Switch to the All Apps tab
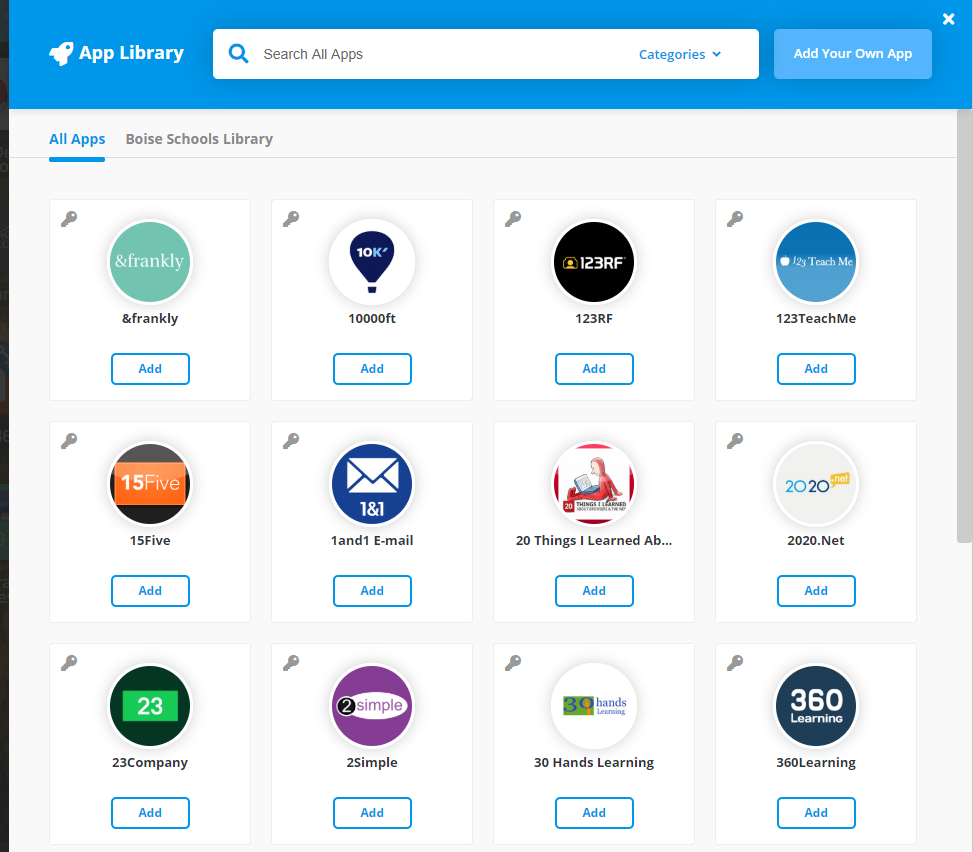The width and height of the screenshot is (973, 852). click(x=77, y=139)
